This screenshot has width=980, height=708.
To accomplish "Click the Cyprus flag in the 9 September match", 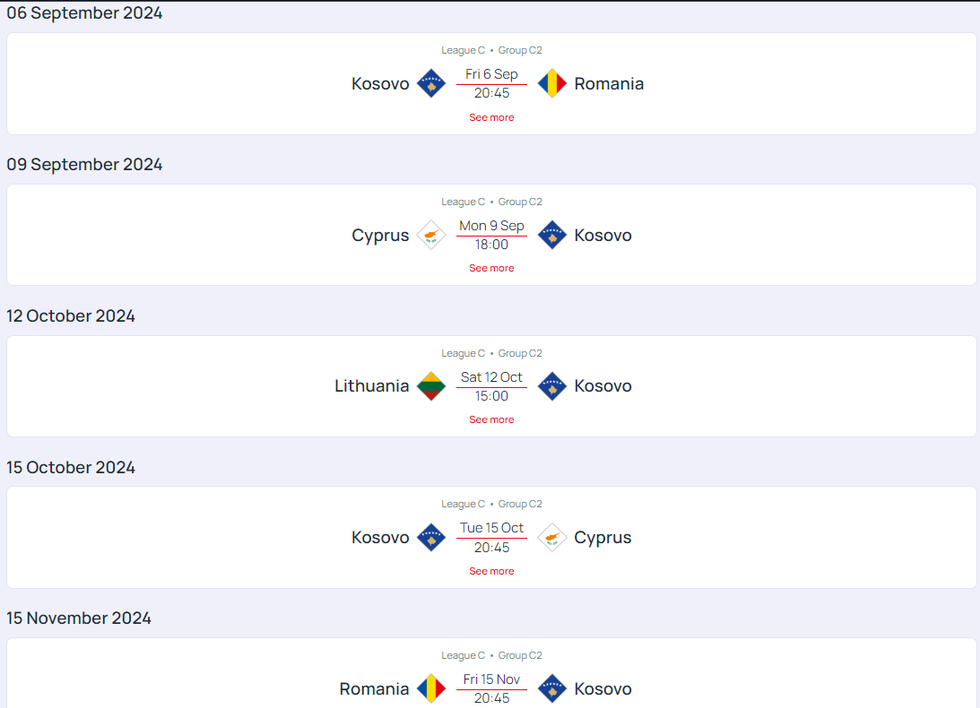I will 431,235.
